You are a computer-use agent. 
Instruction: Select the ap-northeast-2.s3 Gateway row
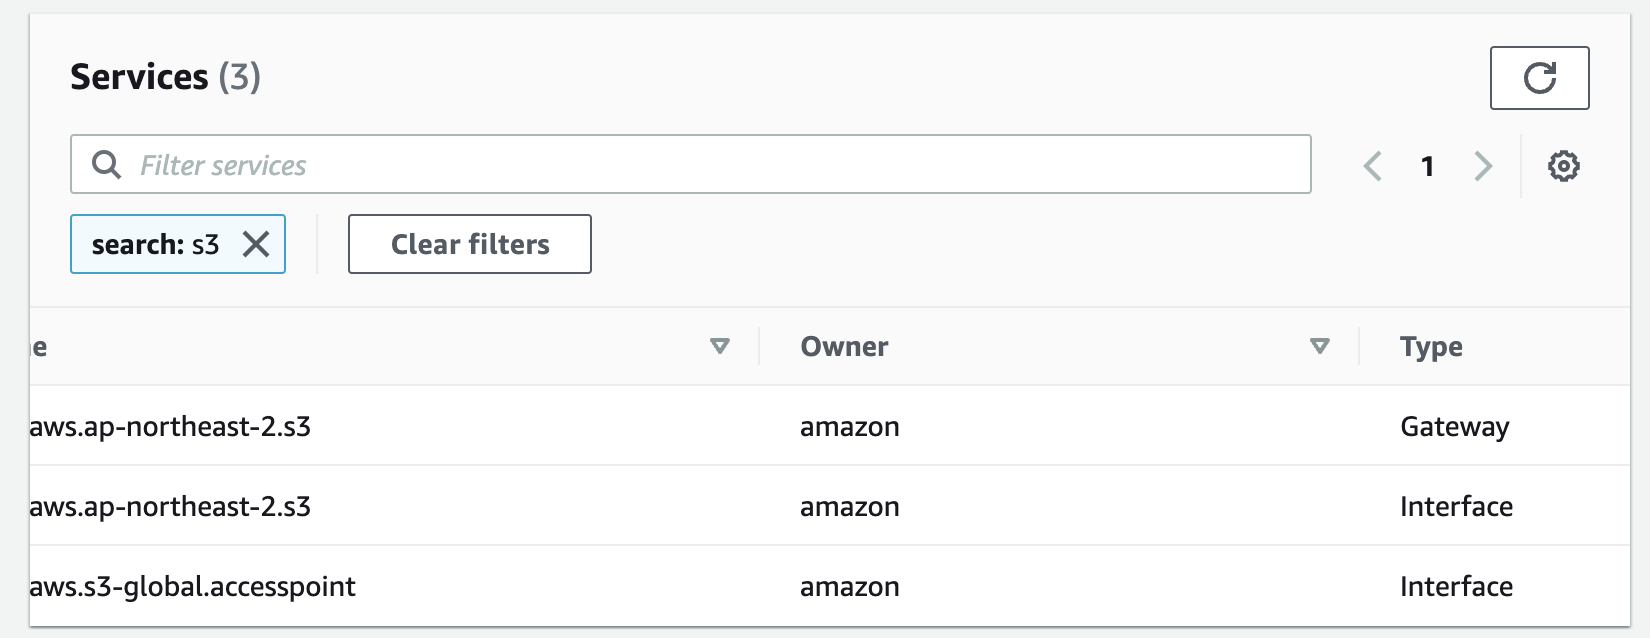click(x=830, y=426)
